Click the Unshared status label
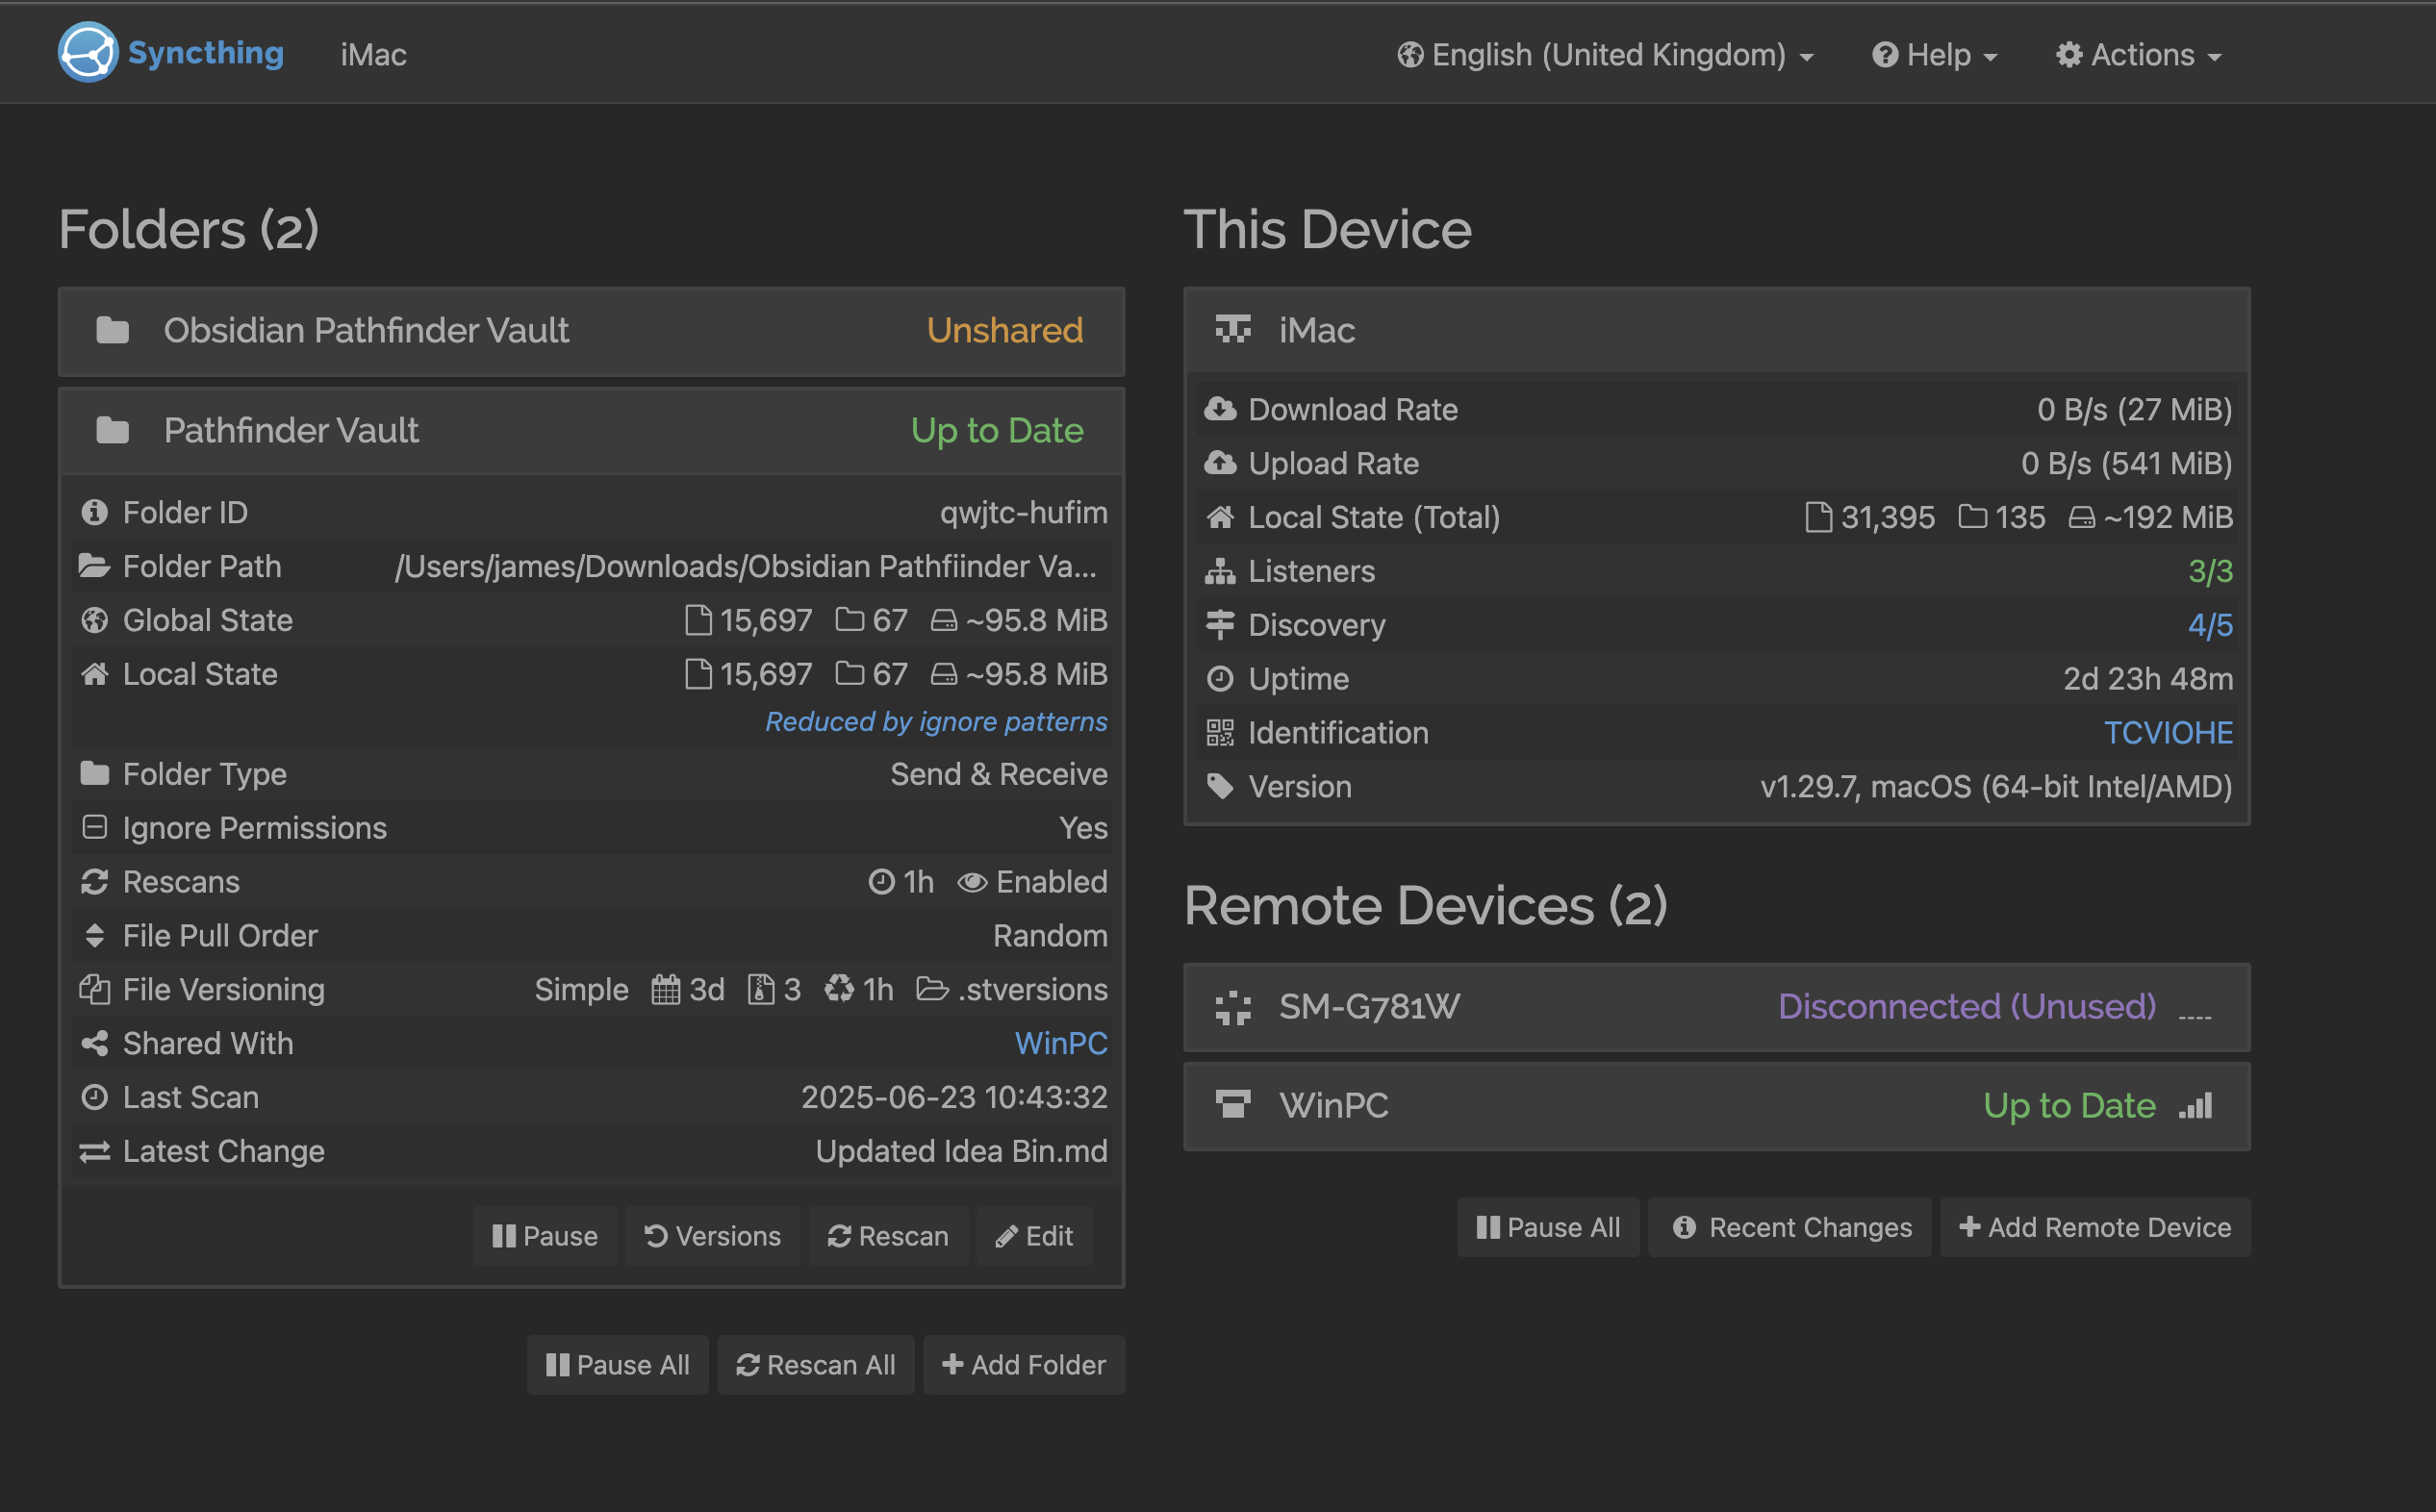The width and height of the screenshot is (2436, 1512). [1005, 331]
